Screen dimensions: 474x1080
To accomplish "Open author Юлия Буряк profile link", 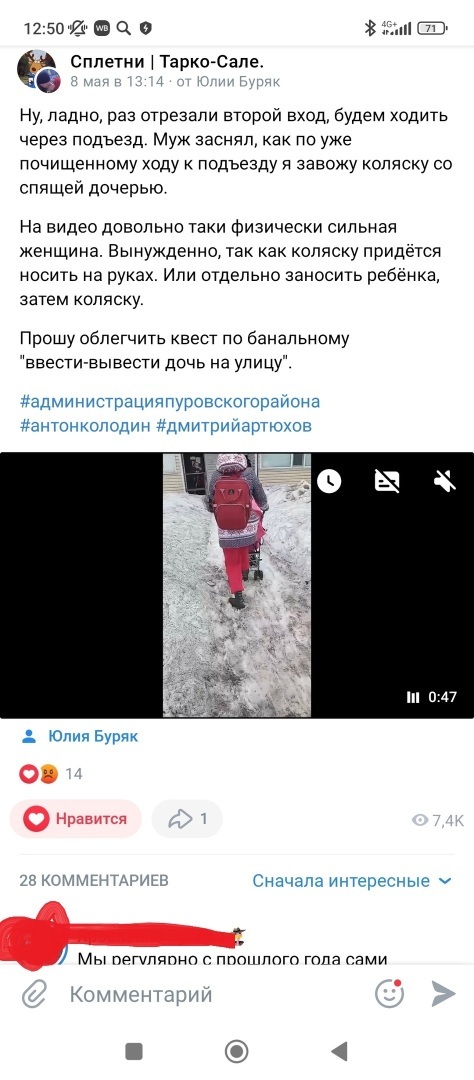I will click(x=93, y=736).
